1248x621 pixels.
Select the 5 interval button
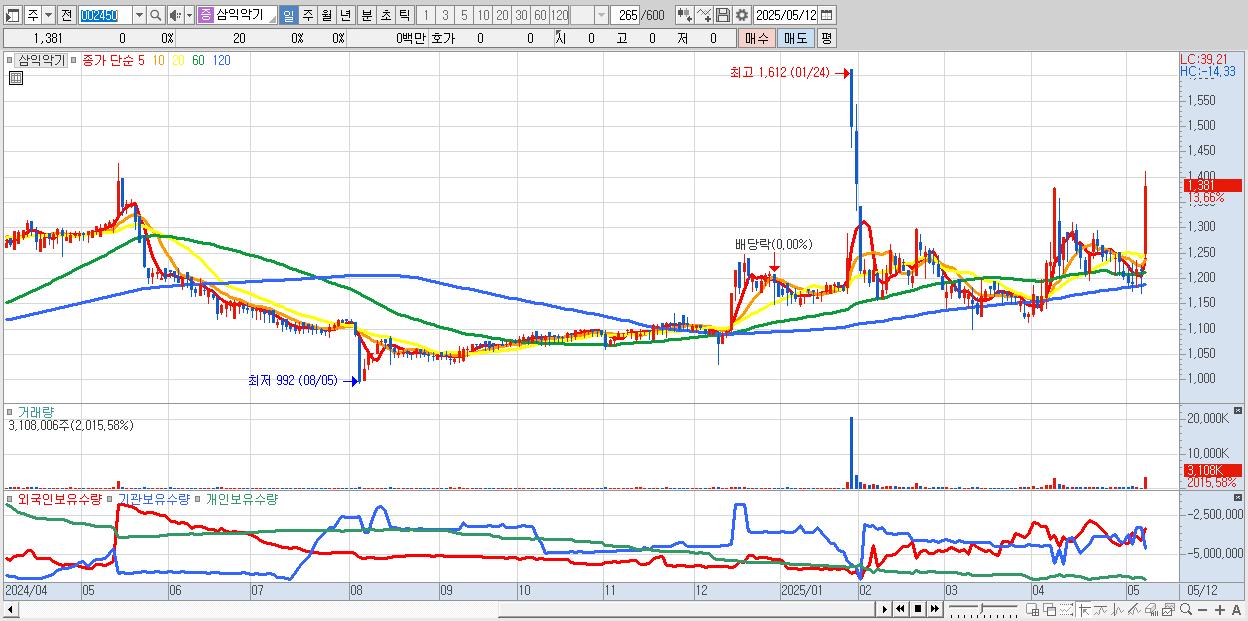click(x=464, y=15)
